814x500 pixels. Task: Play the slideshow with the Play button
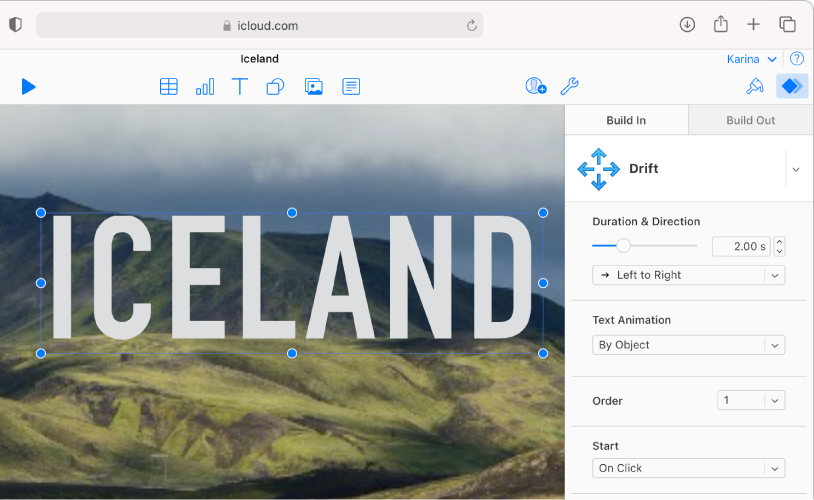29,87
